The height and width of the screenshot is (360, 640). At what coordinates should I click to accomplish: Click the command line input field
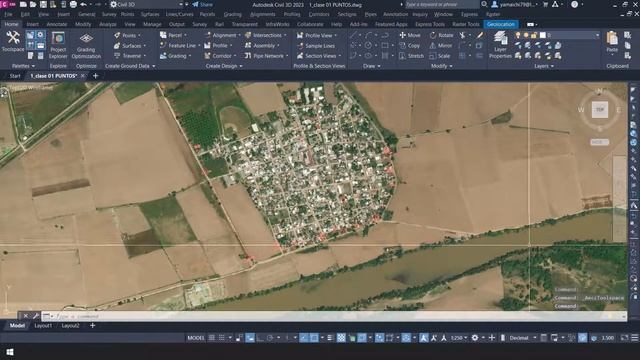[334, 316]
